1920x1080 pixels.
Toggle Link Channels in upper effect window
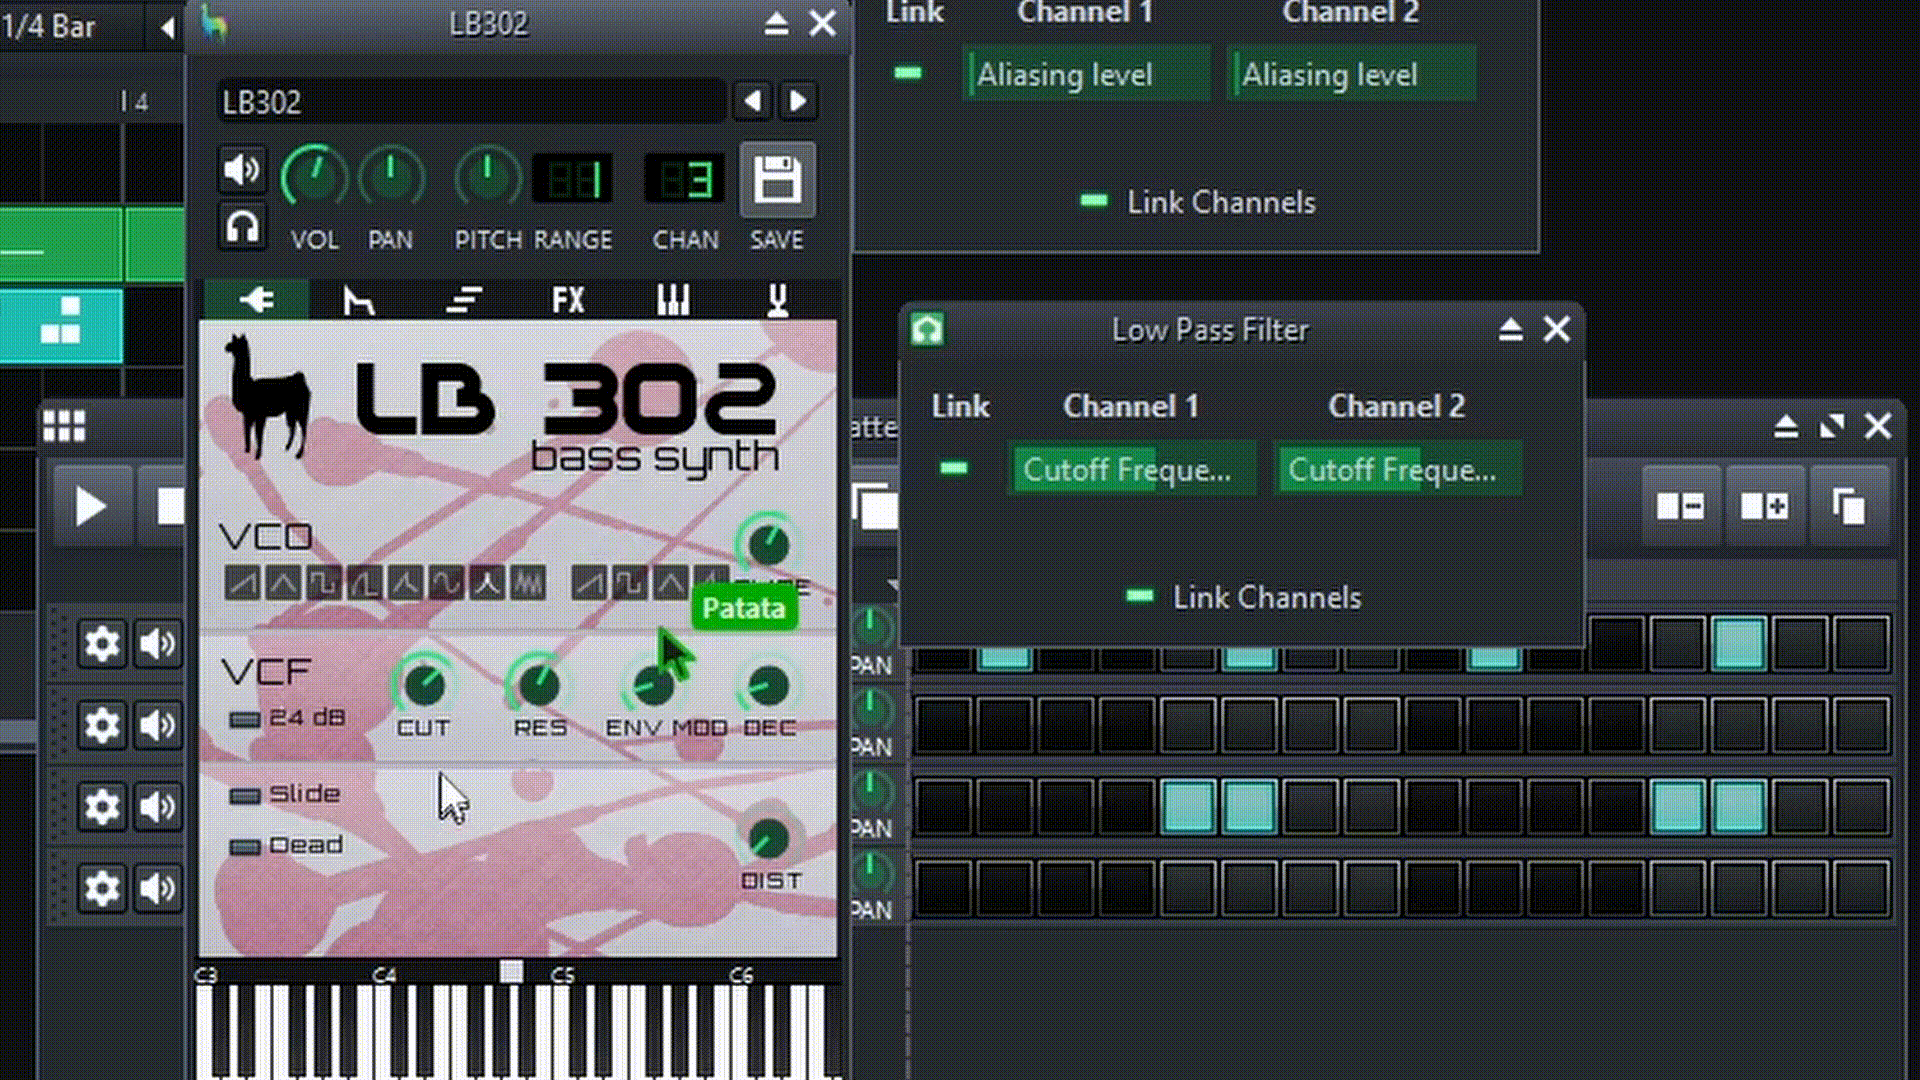(1094, 201)
